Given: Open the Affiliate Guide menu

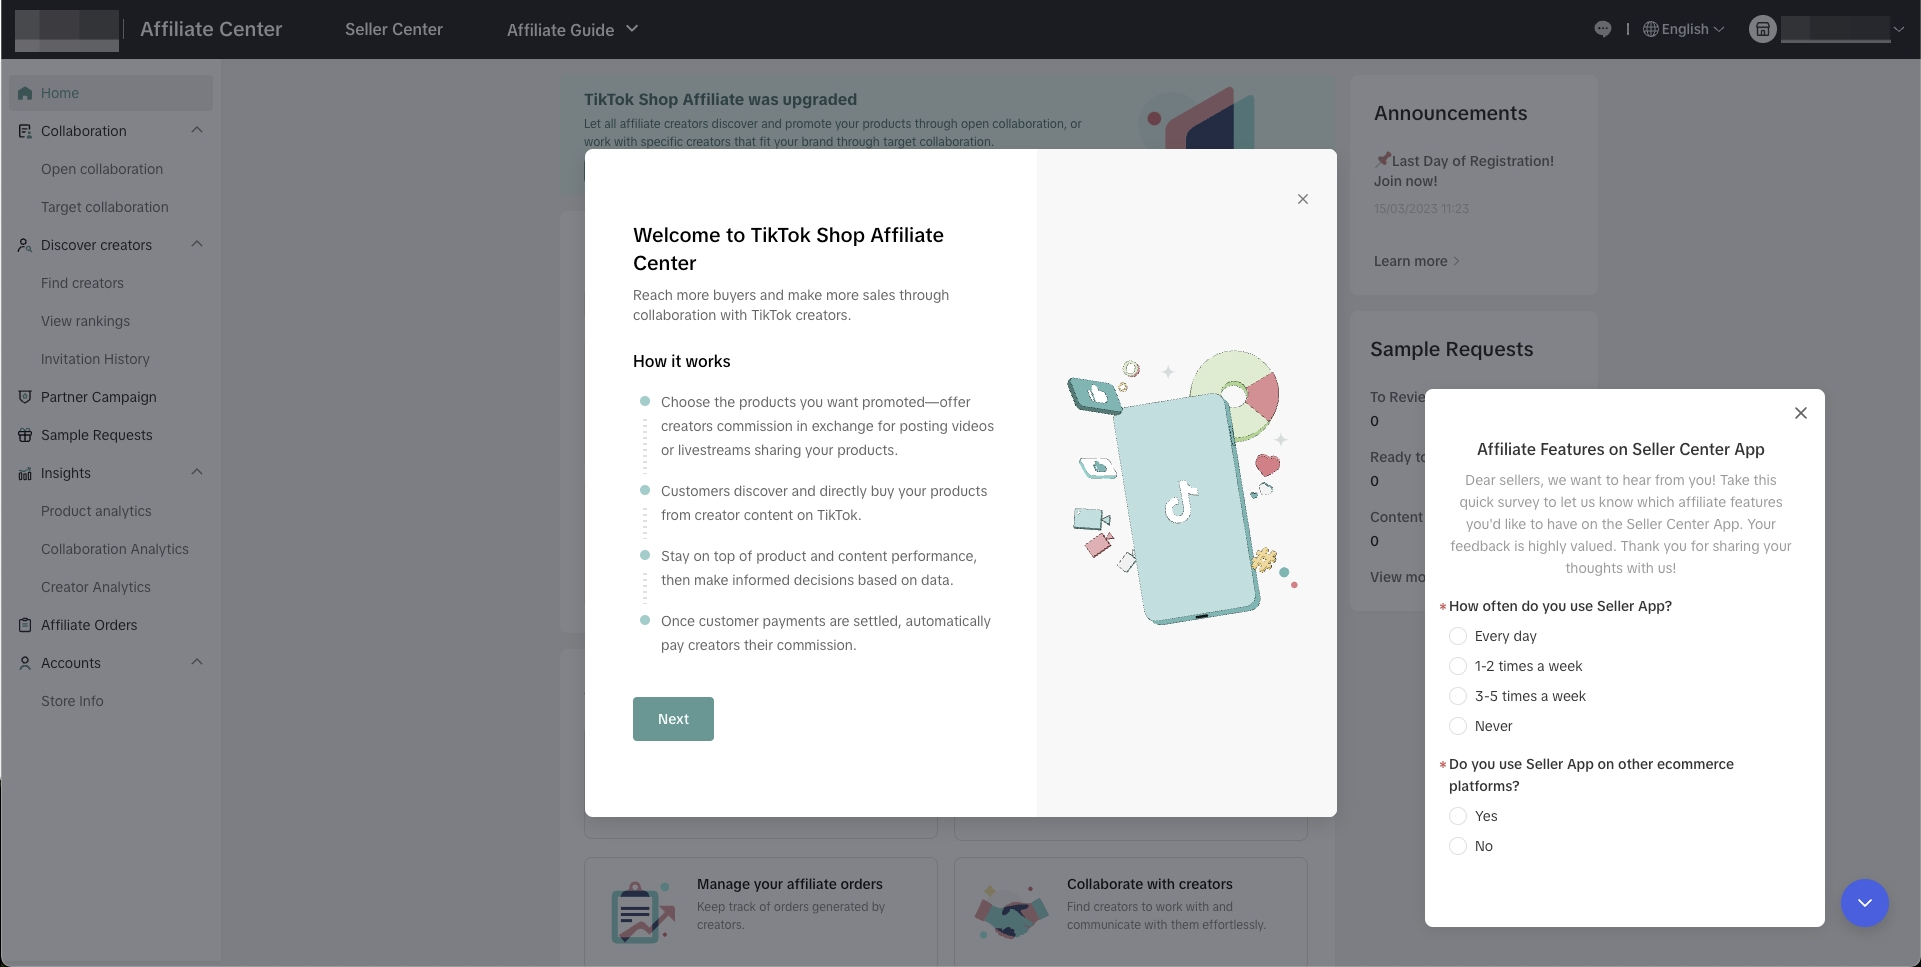Looking at the screenshot, I should click(x=572, y=30).
